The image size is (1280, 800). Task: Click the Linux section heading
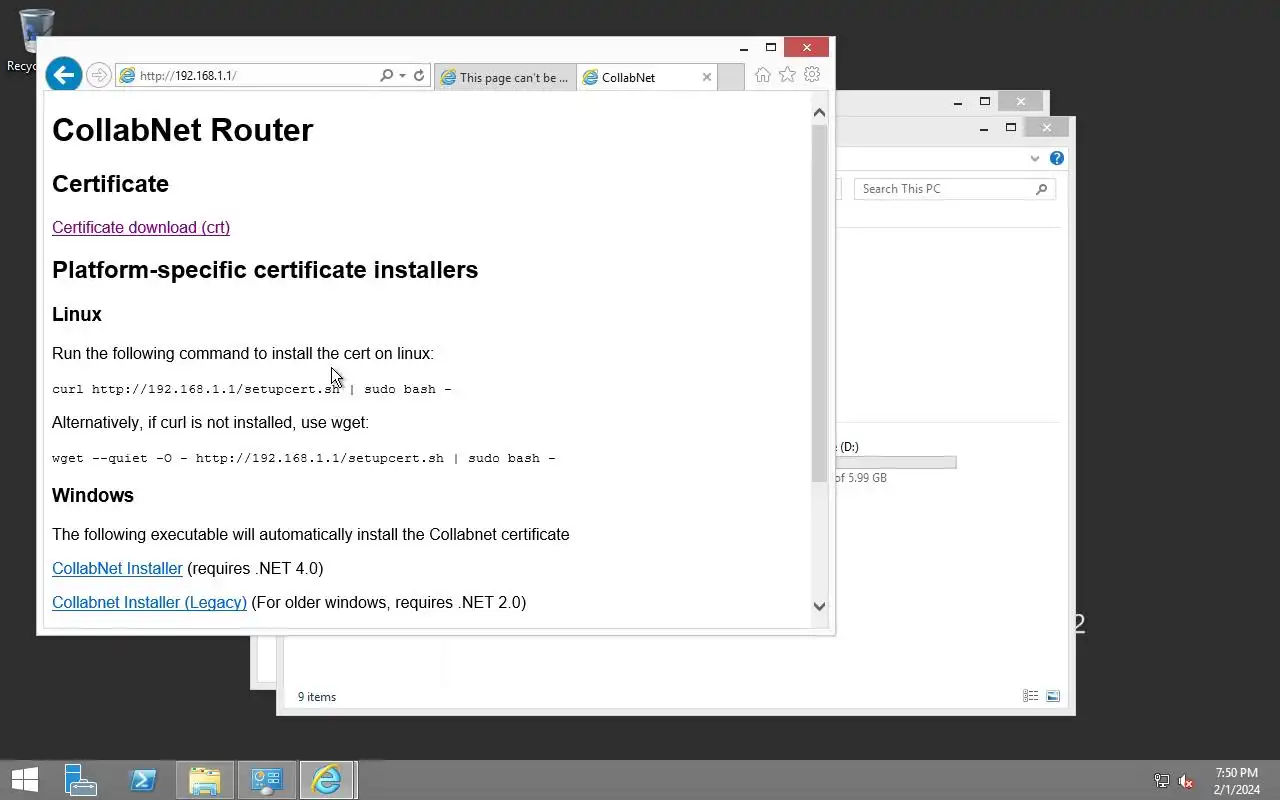[77, 314]
